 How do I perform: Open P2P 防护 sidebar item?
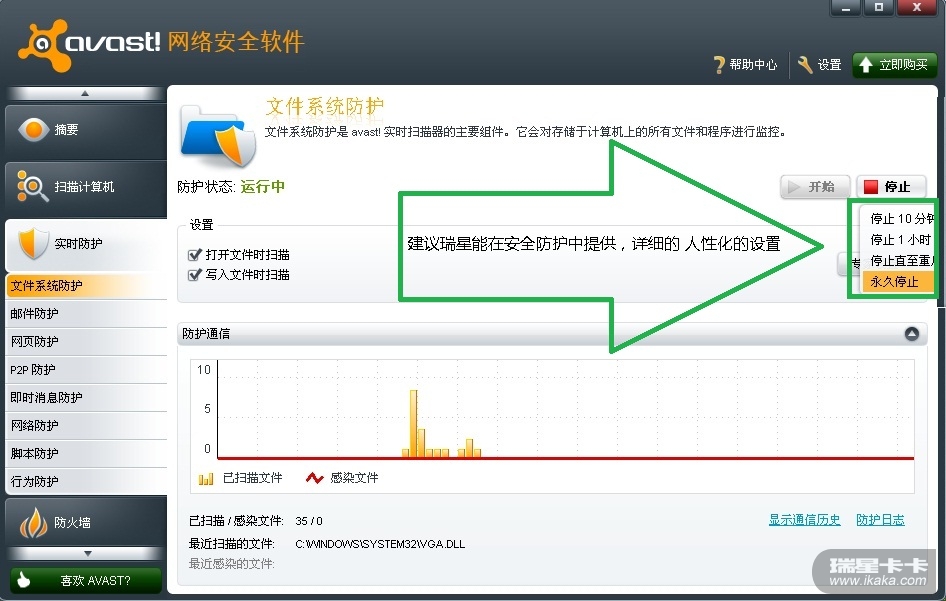pyautogui.click(x=86, y=369)
